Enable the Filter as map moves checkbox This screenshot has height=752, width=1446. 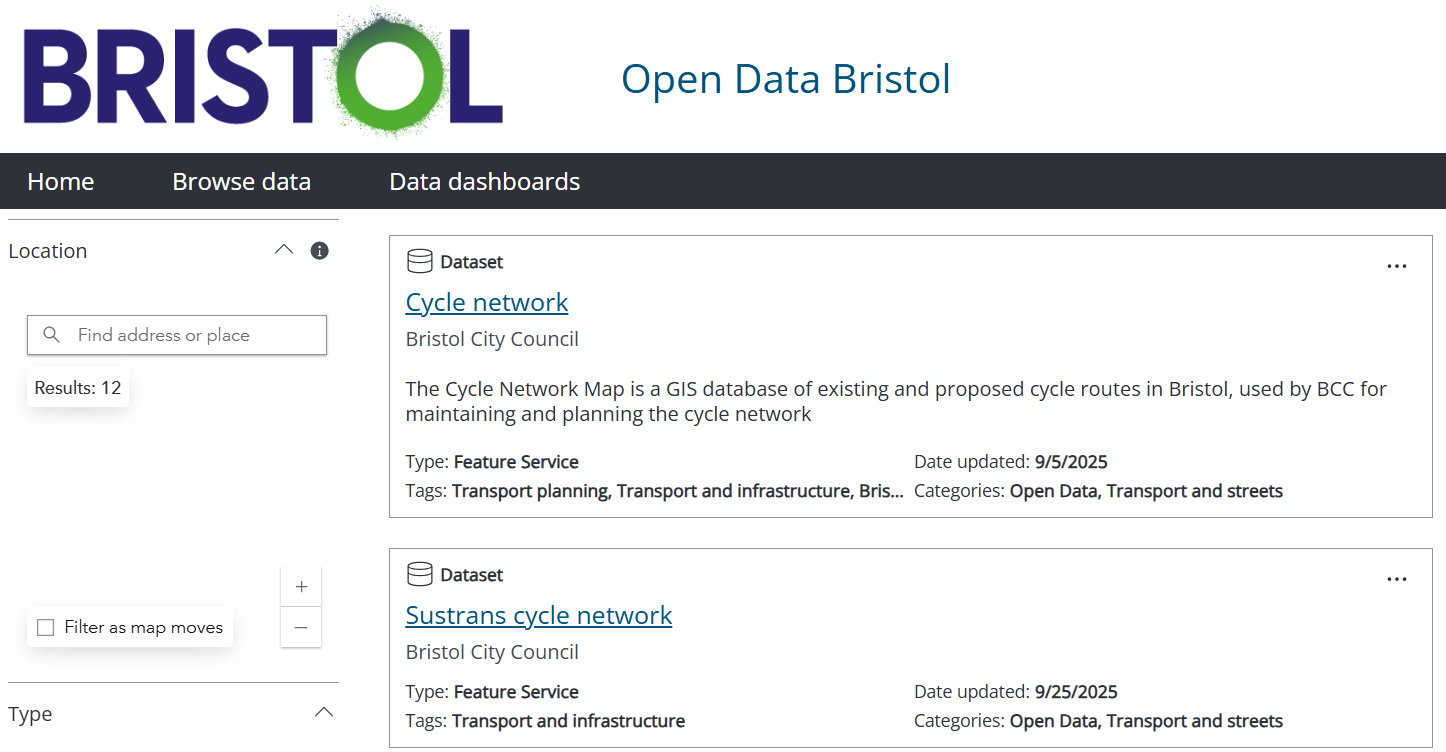click(45, 628)
